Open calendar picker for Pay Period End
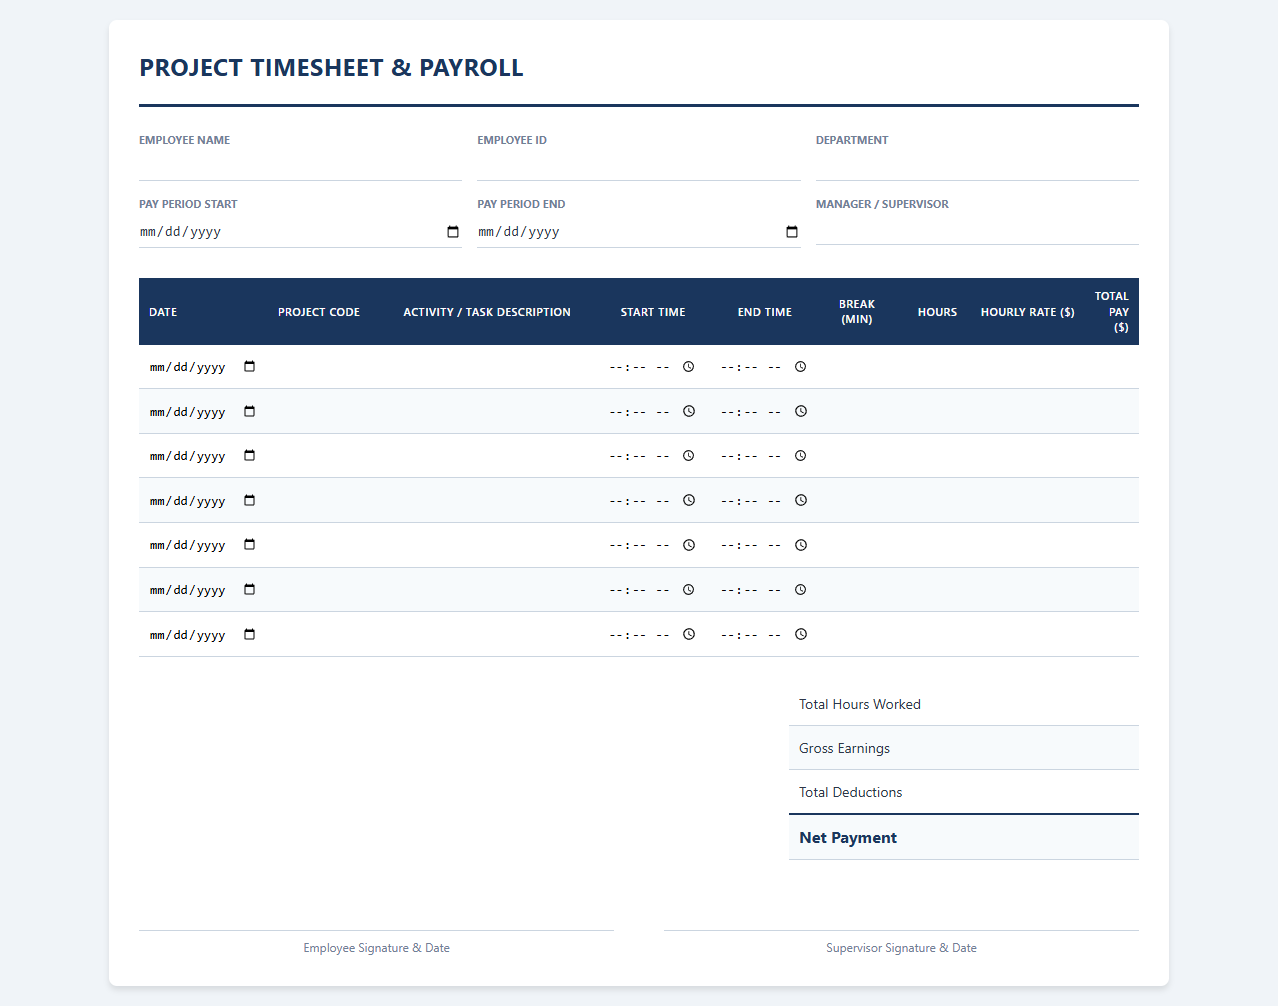Image resolution: width=1278 pixels, height=1006 pixels. point(792,232)
